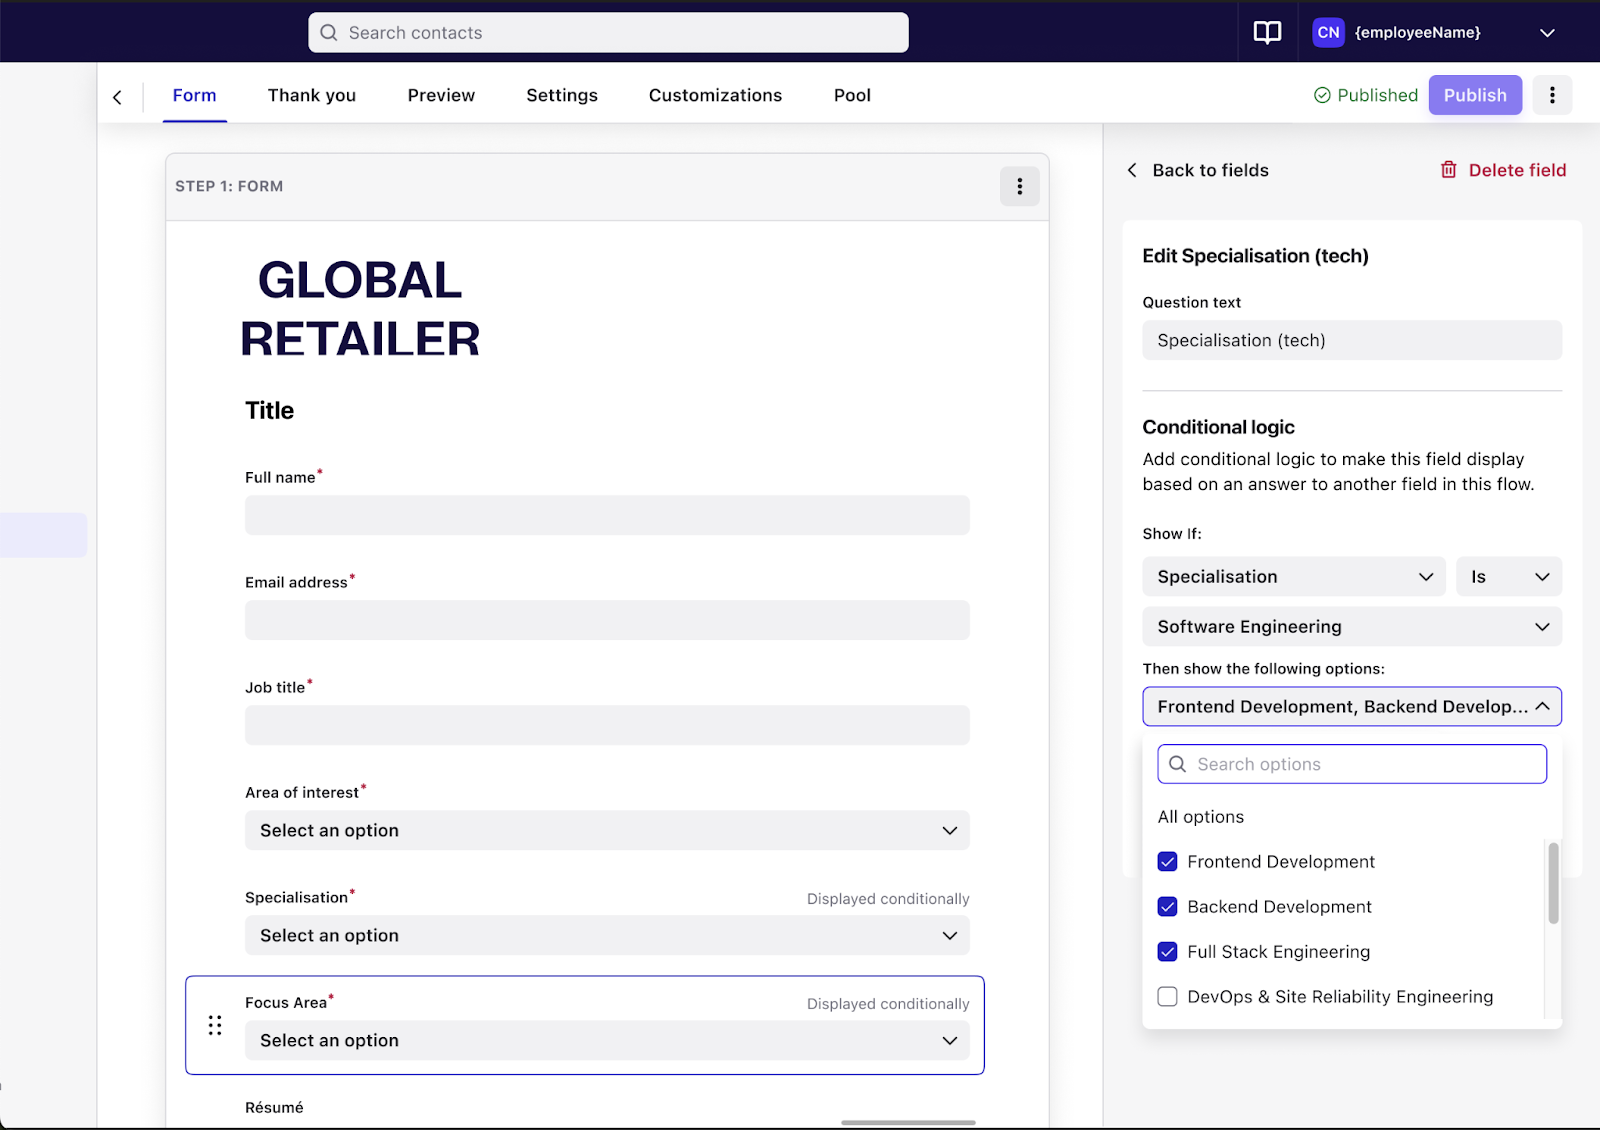Open the Software Engineering value dropdown

[1352, 627]
